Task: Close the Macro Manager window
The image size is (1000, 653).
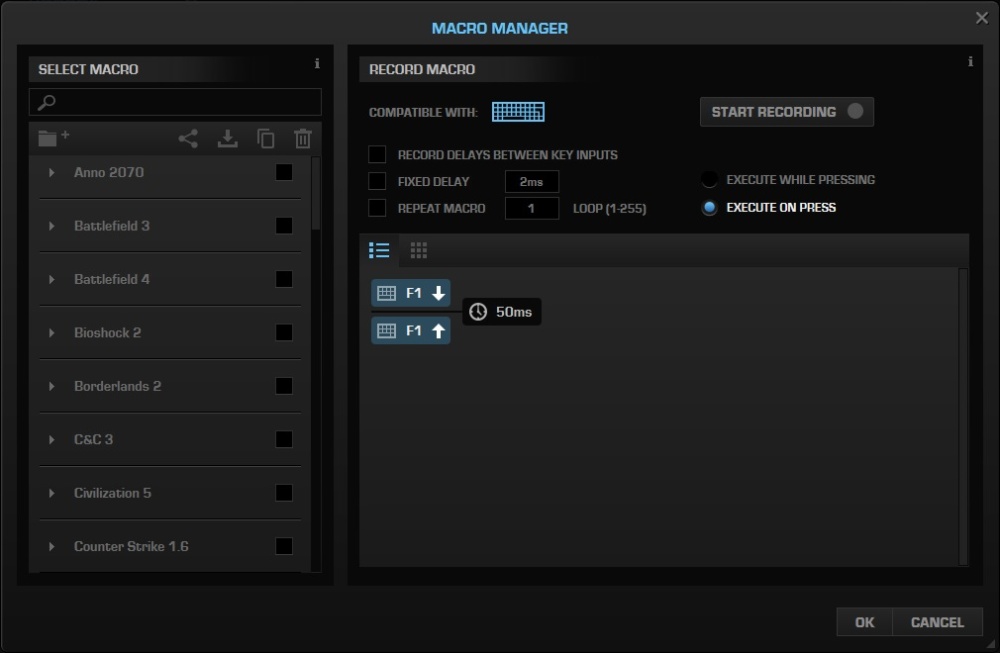Action: pos(982,18)
